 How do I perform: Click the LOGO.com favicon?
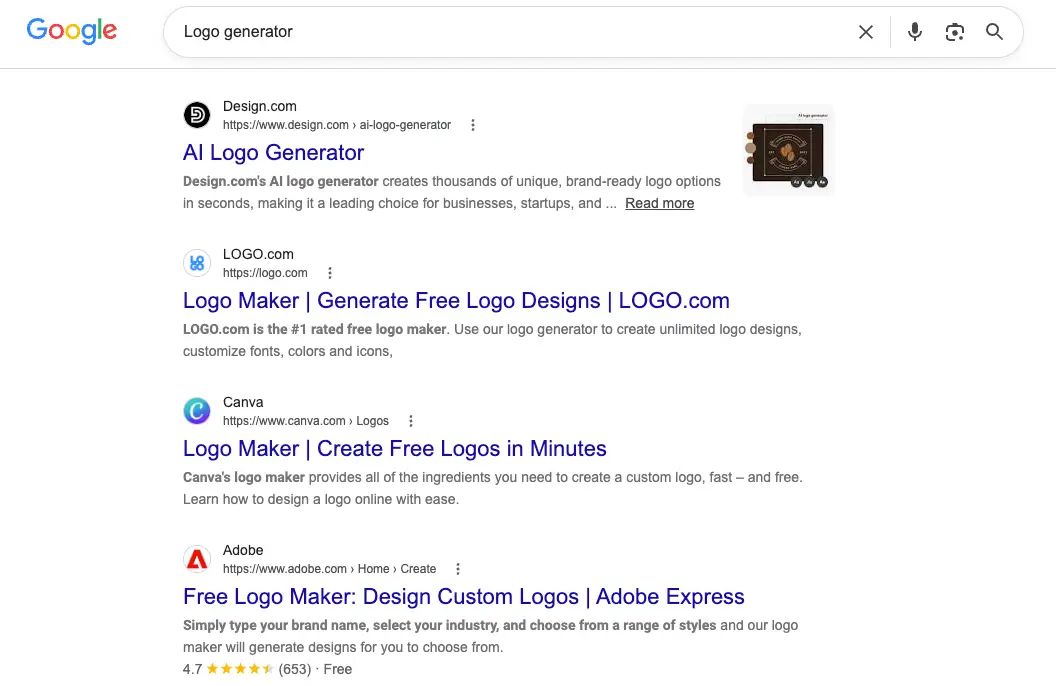click(x=197, y=263)
